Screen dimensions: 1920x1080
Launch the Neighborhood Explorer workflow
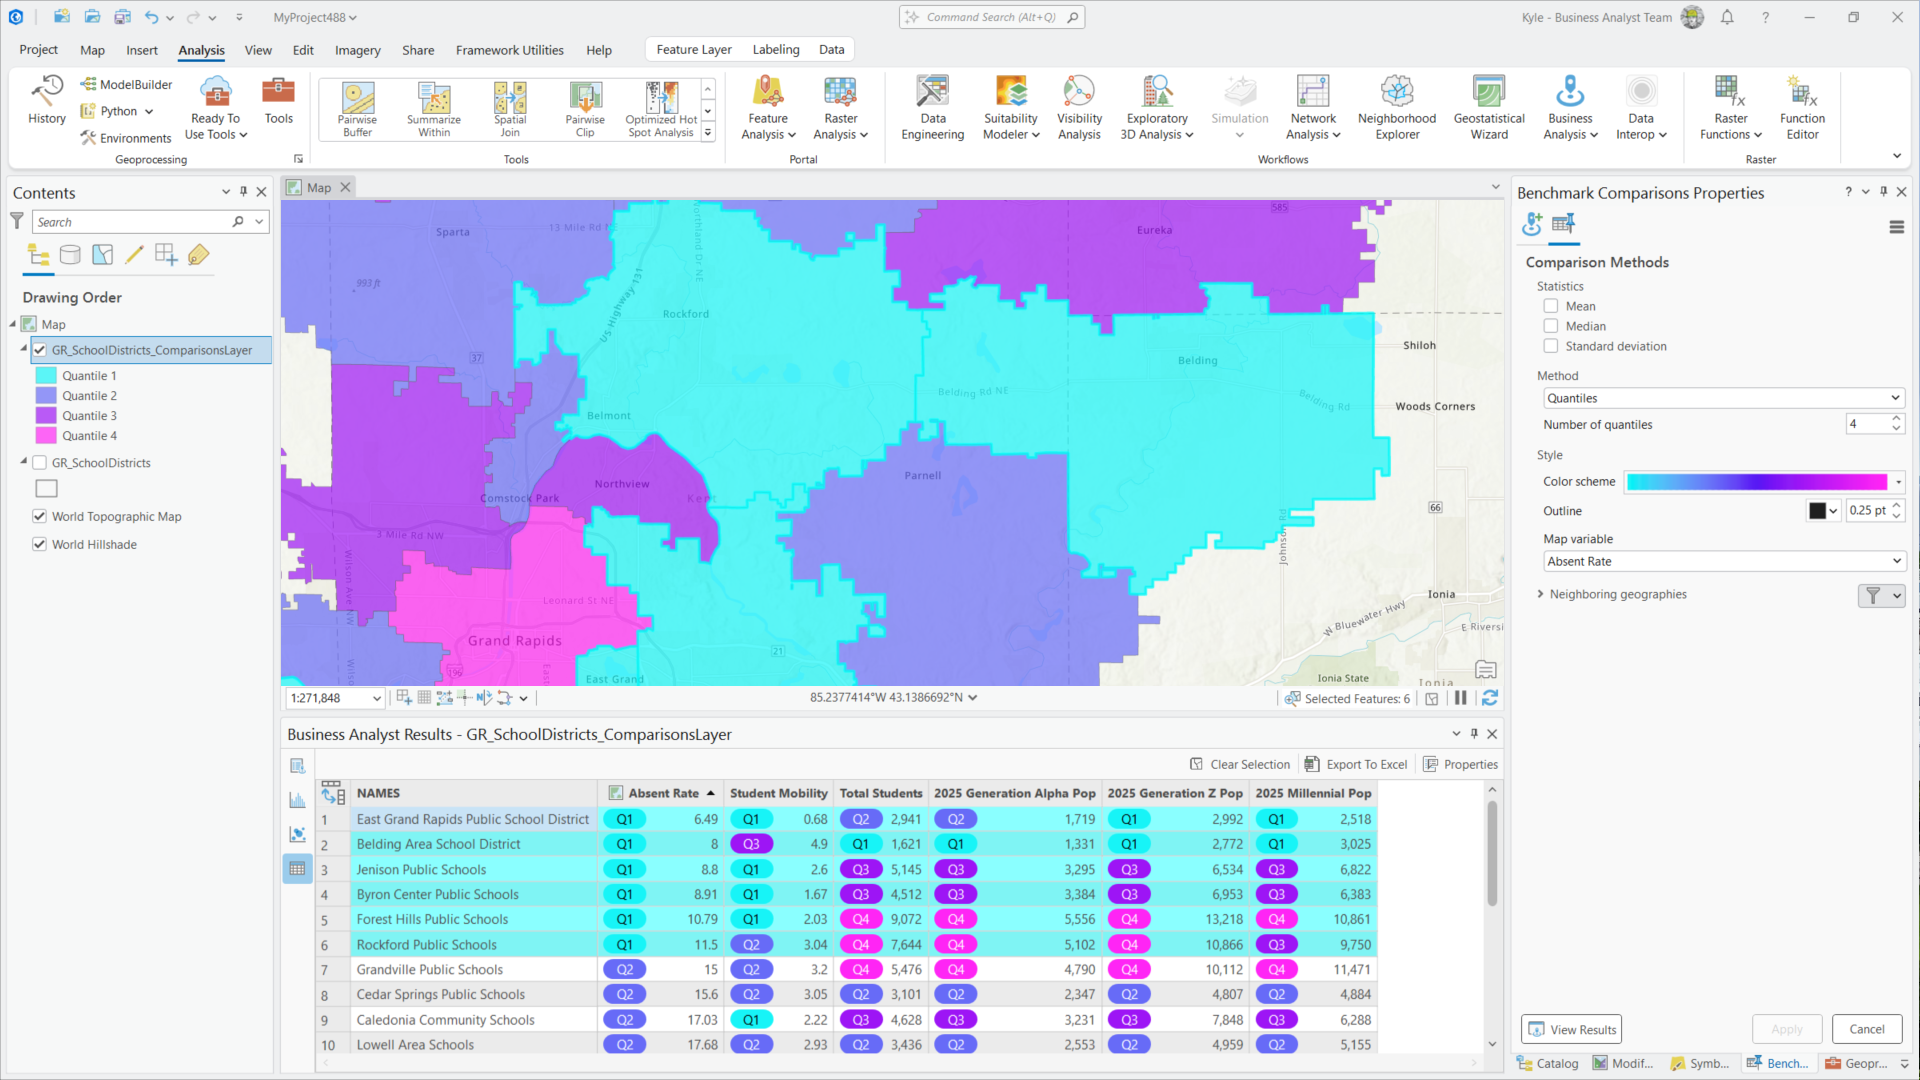pos(1396,108)
